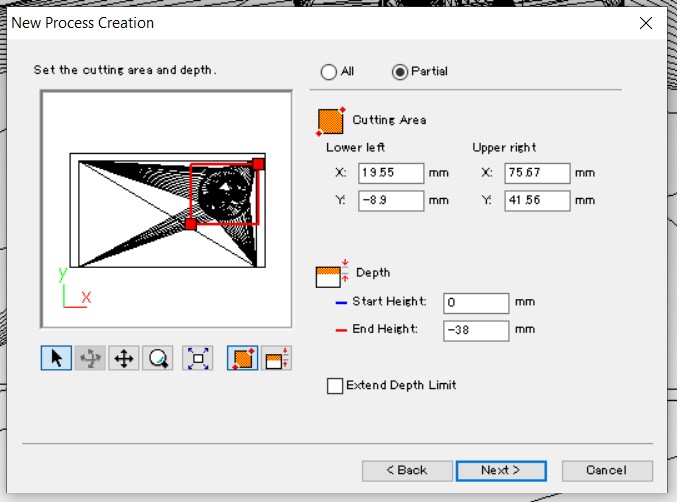Image resolution: width=677 pixels, height=502 pixels.
Task: Click the 'Lower left' label
Action: [x=355, y=148]
